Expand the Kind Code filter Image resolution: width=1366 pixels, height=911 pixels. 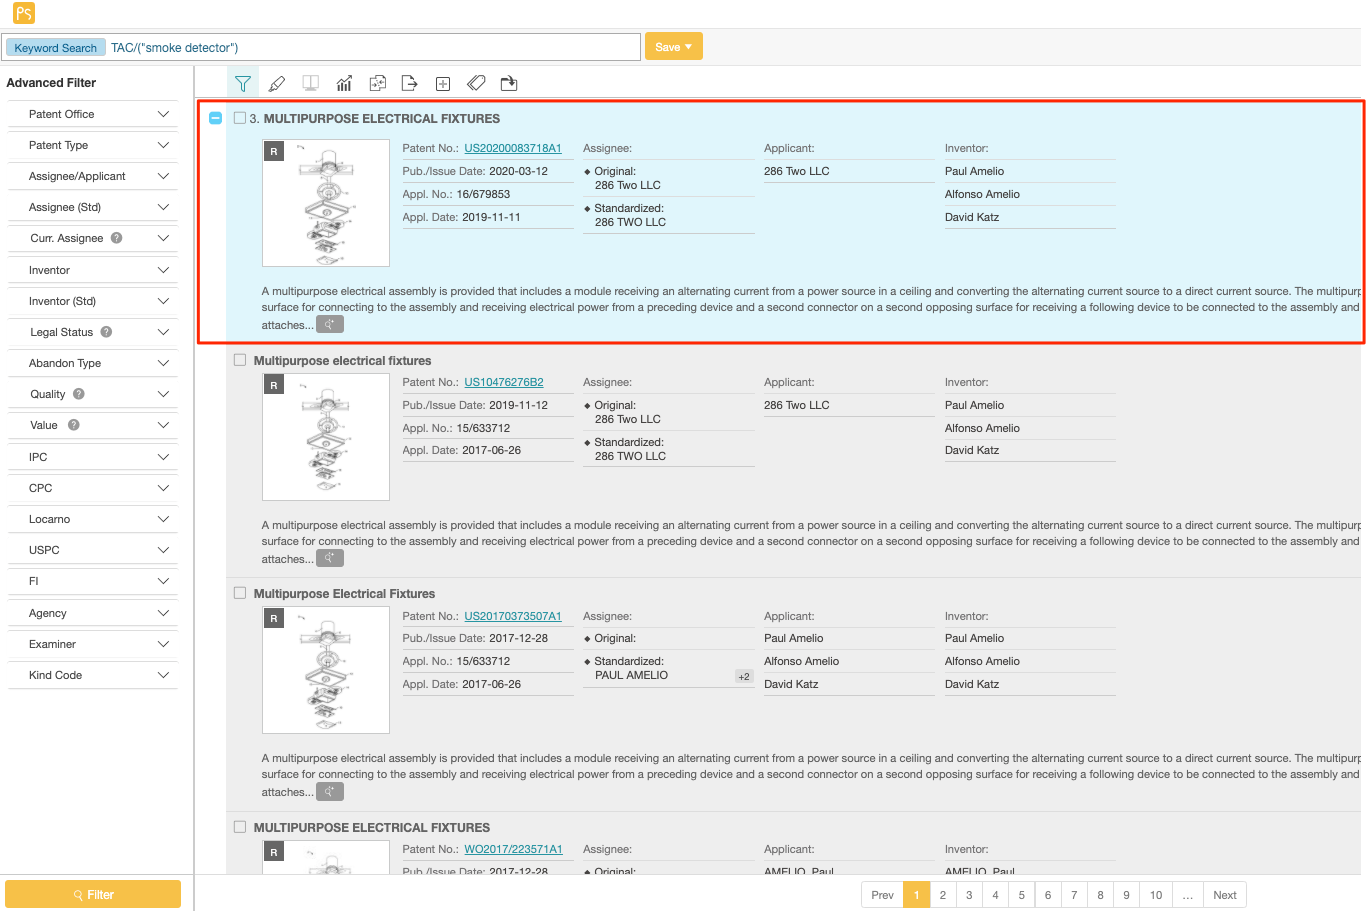[x=92, y=675]
